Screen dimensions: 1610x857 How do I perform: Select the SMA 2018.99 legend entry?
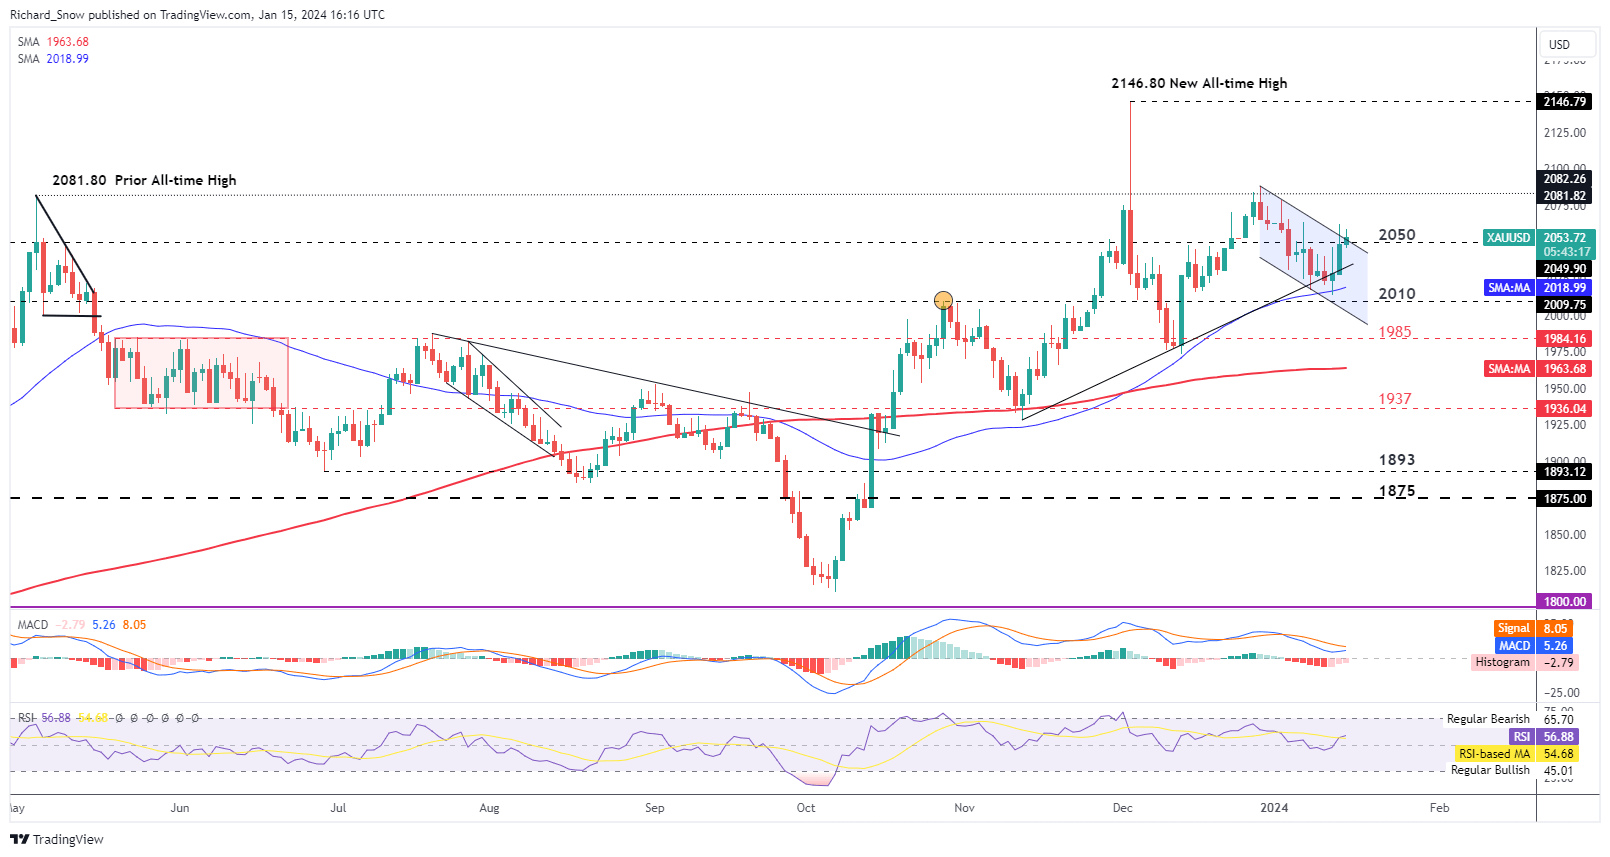tap(53, 59)
